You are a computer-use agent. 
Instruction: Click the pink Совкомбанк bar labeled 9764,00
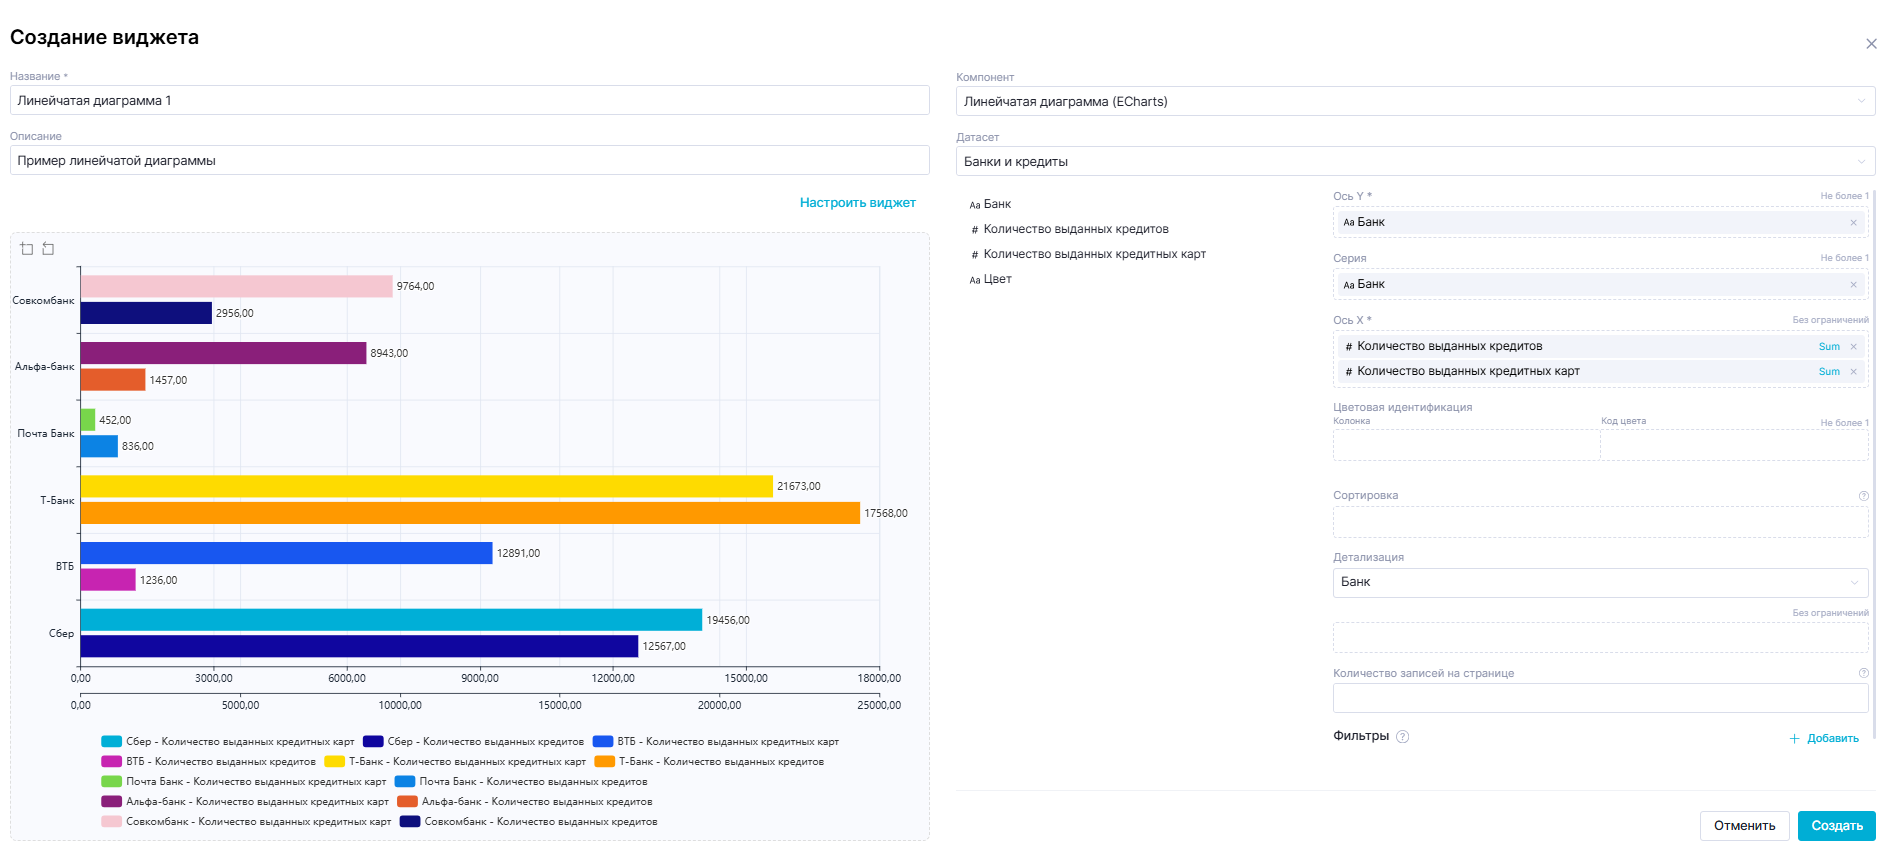click(237, 287)
